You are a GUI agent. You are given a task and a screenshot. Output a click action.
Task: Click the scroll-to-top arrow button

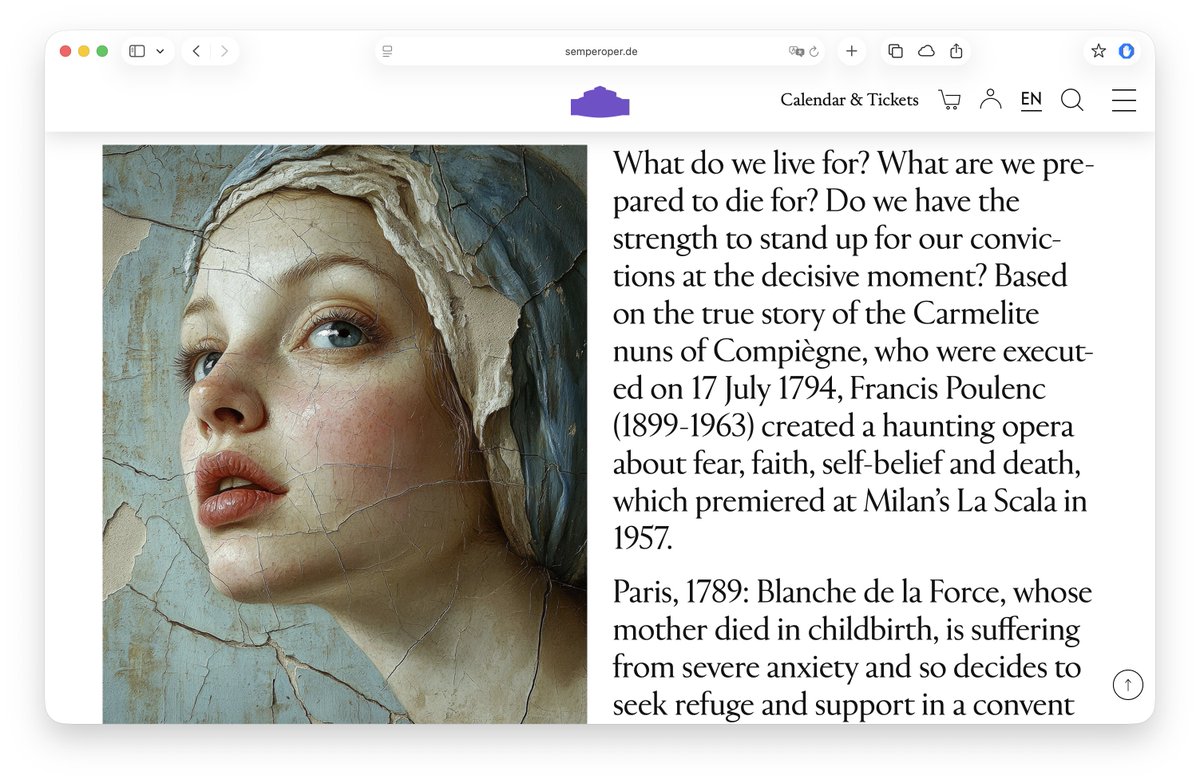(1128, 685)
